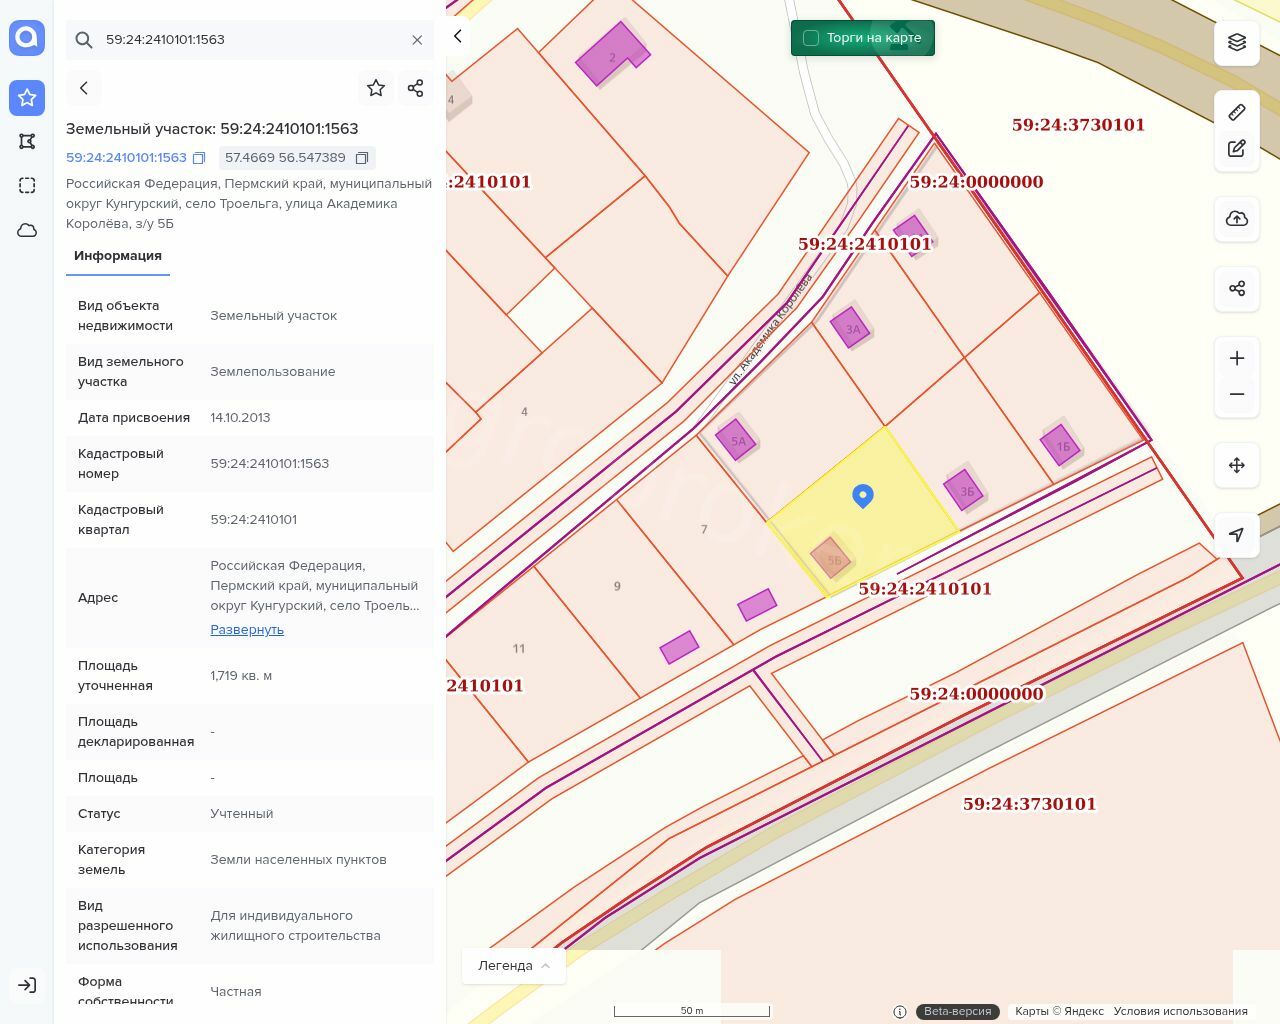Open Условия использования link
The width and height of the screenshot is (1280, 1024).
(1180, 1011)
